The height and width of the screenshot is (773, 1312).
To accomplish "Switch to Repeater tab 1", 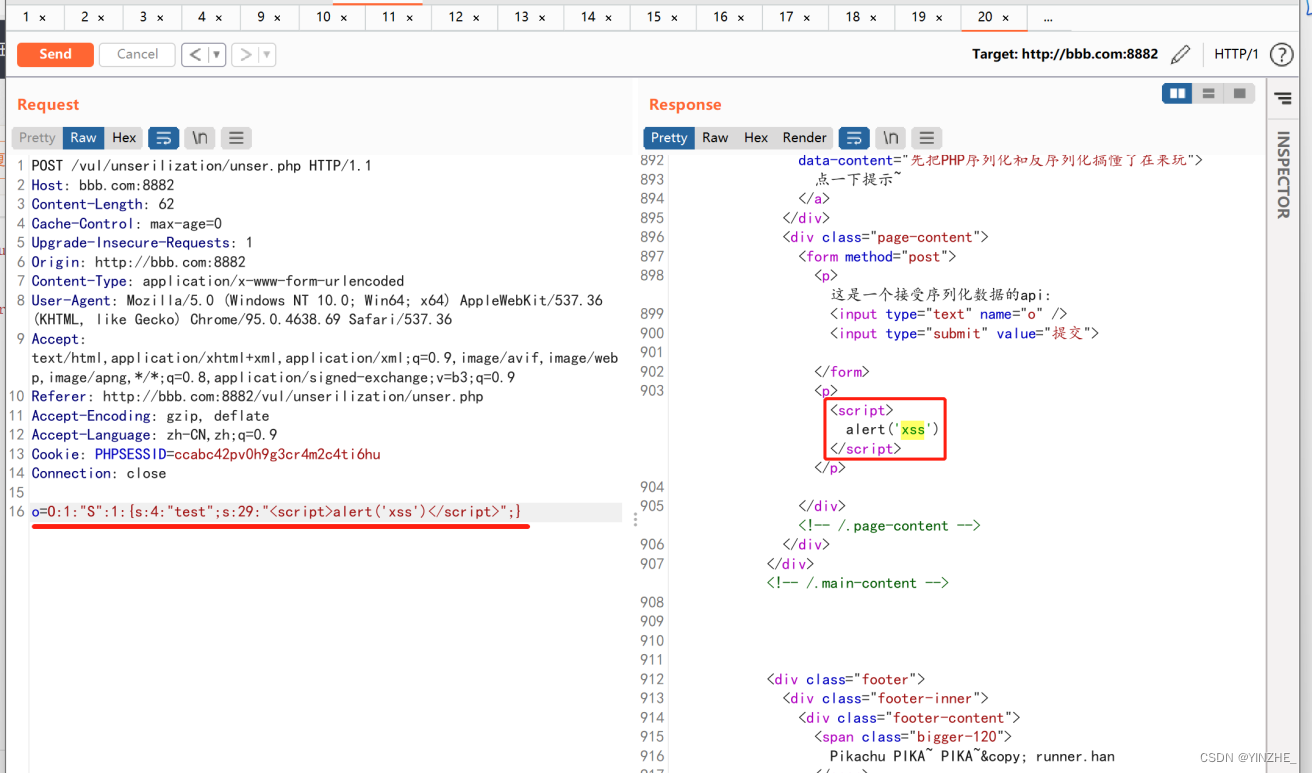I will (27, 17).
